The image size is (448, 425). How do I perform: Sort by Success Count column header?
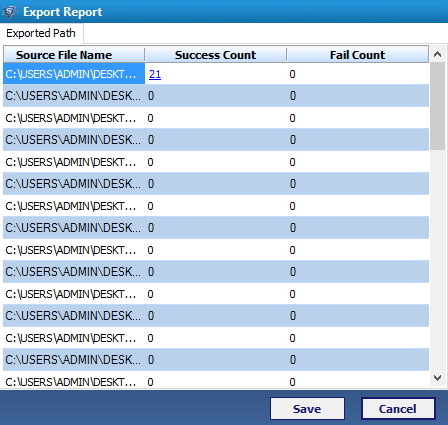coord(216,55)
